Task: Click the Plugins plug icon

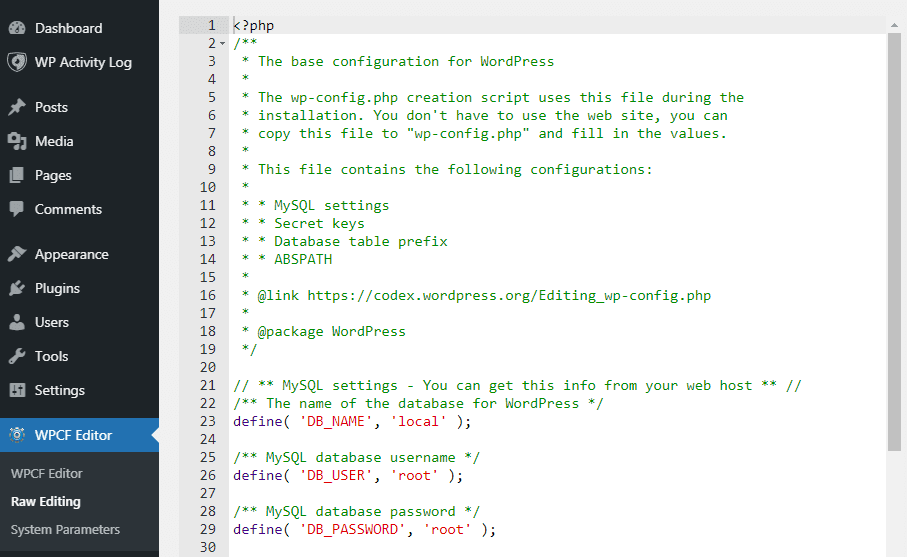Action: (x=17, y=288)
